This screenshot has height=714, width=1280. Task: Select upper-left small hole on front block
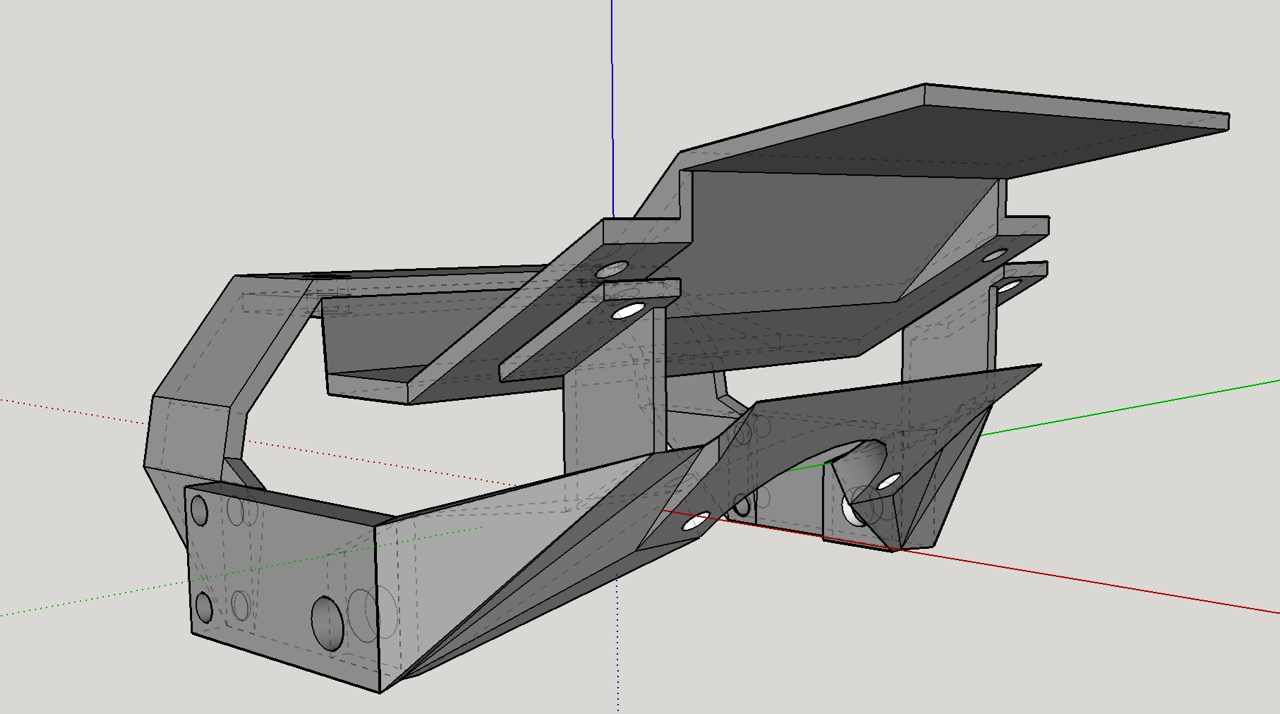tap(199, 511)
